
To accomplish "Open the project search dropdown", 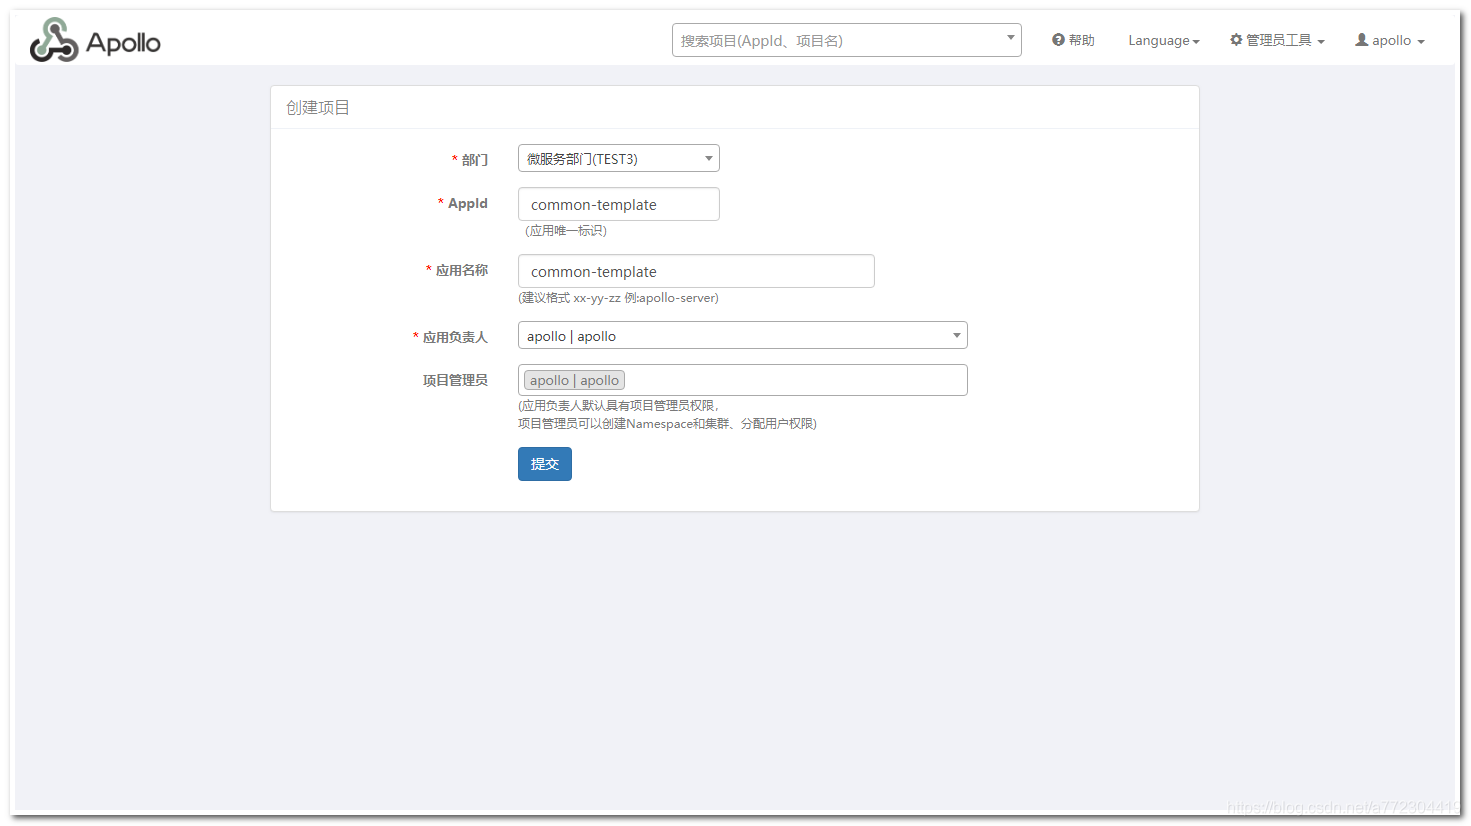I will (x=845, y=39).
